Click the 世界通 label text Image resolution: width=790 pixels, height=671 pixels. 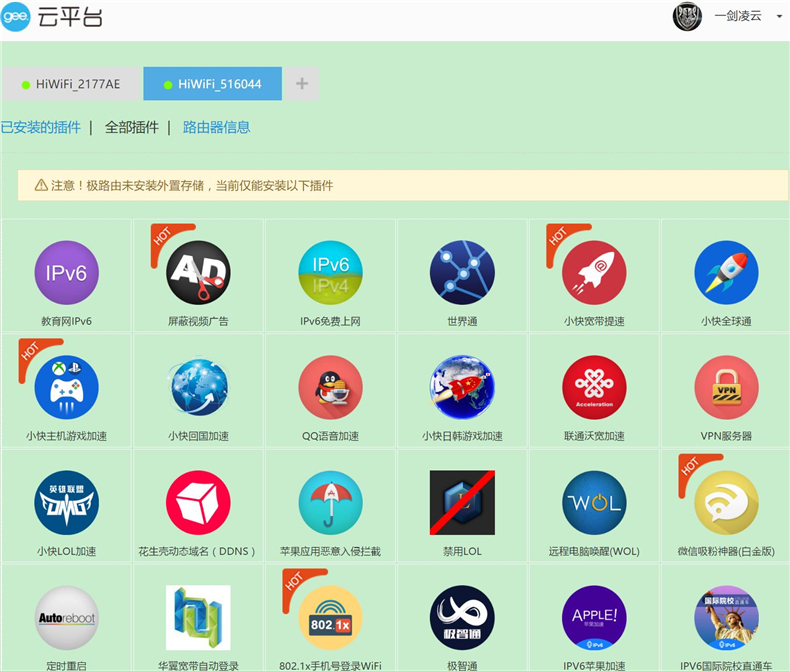(462, 321)
